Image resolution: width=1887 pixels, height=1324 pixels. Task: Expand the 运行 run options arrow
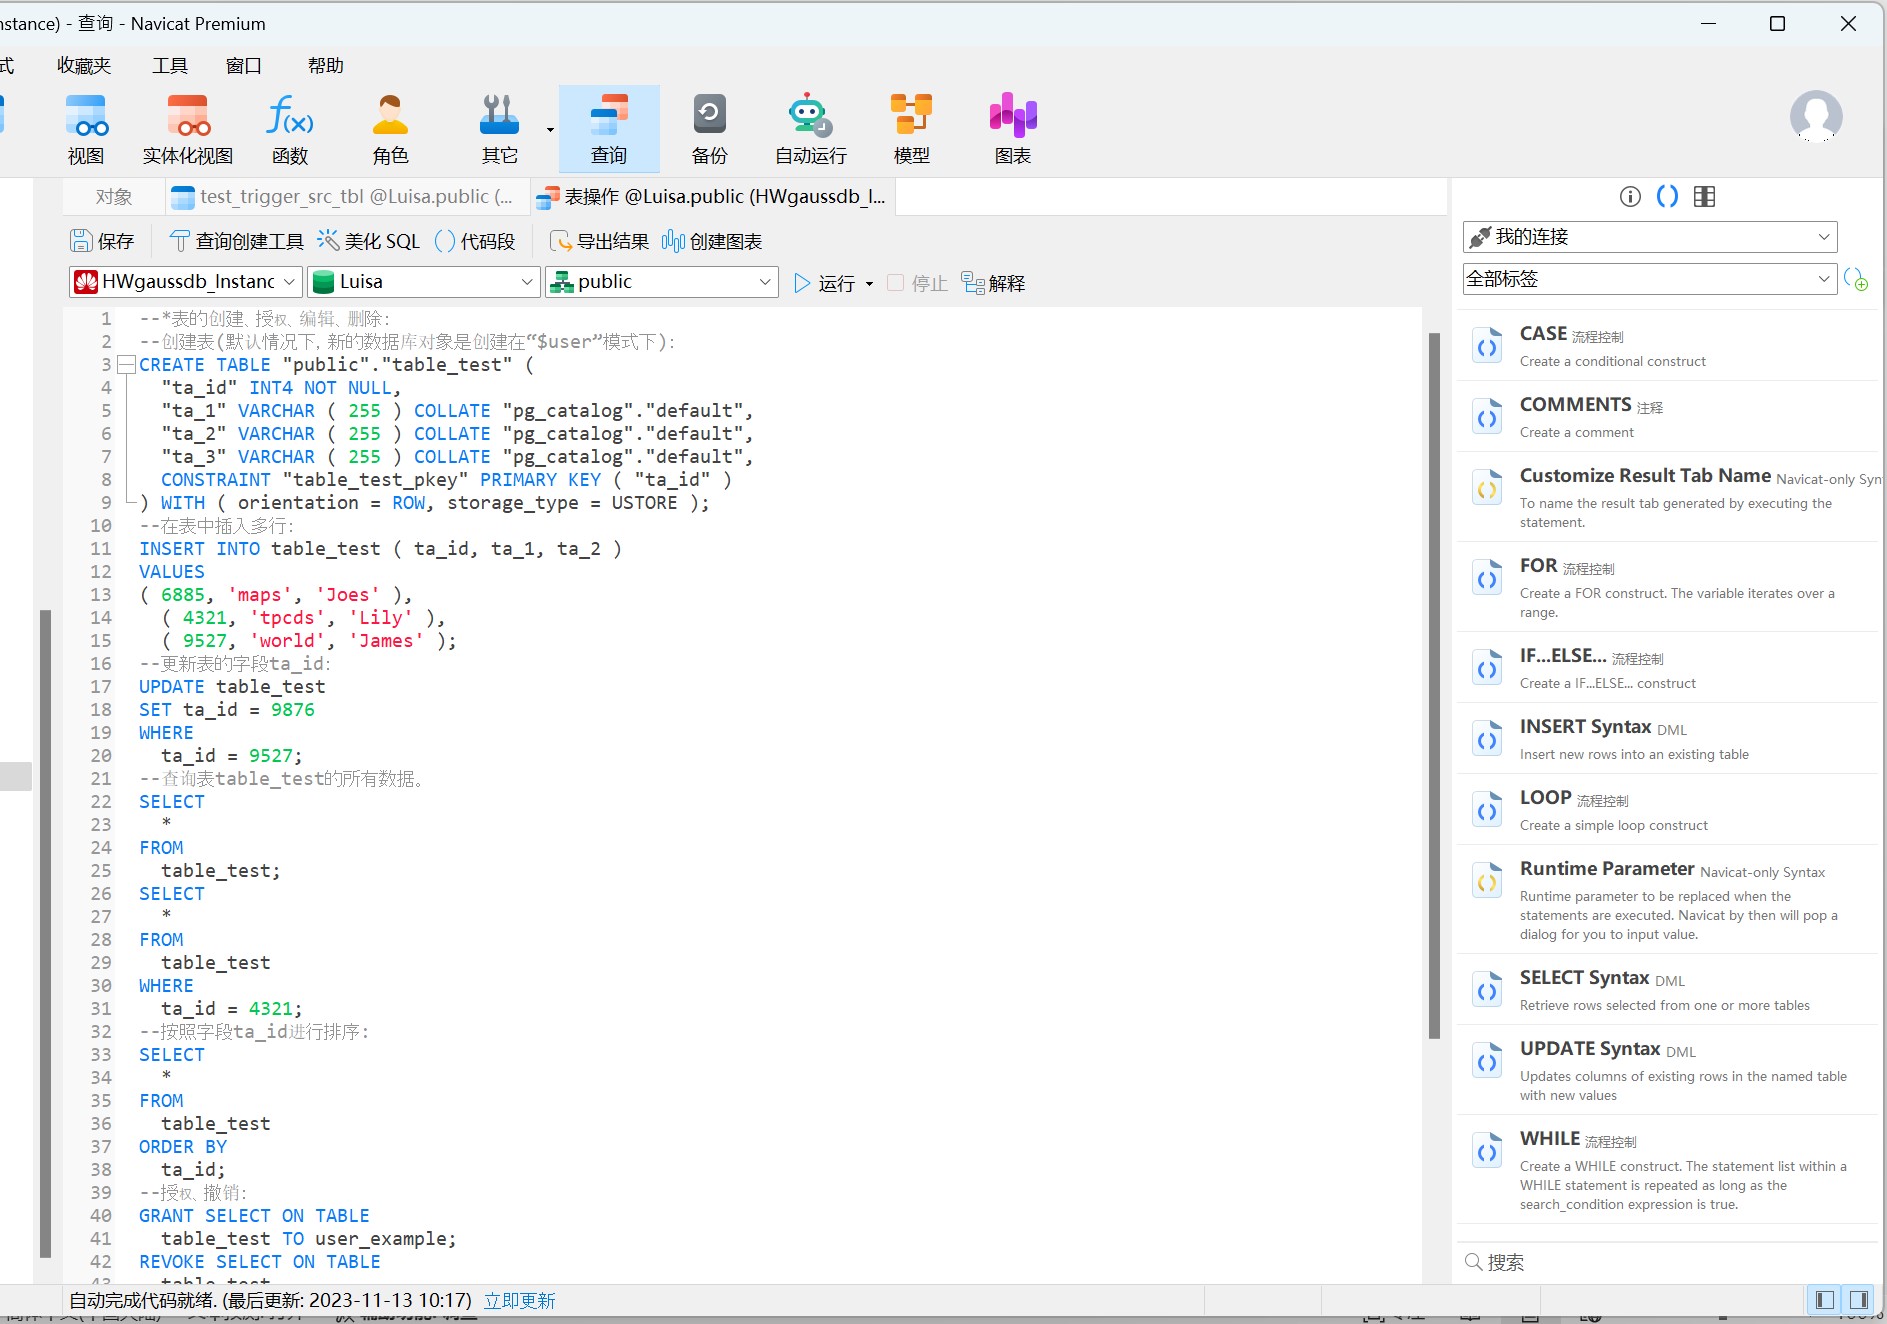[869, 283]
